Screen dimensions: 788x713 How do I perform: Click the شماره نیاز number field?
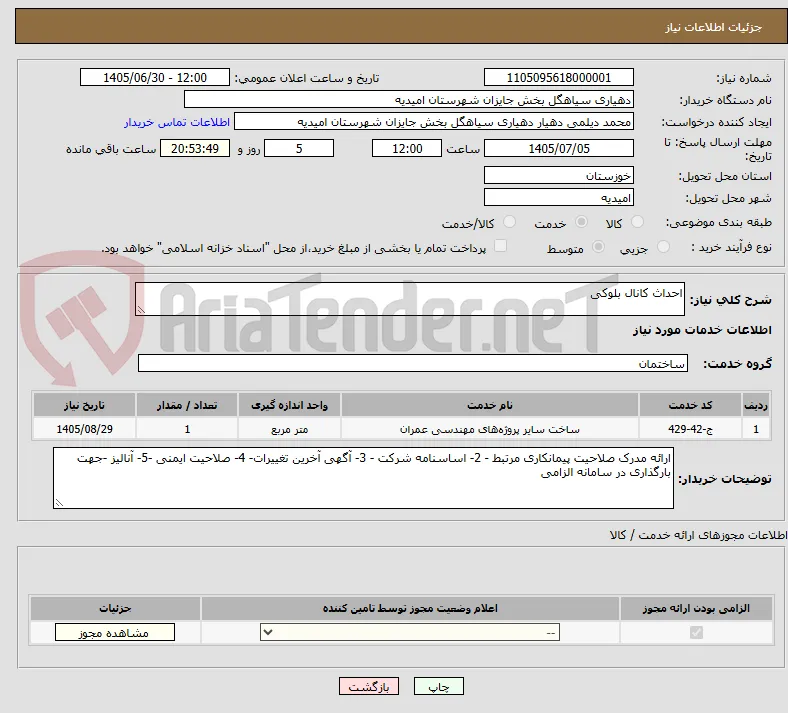(558, 77)
